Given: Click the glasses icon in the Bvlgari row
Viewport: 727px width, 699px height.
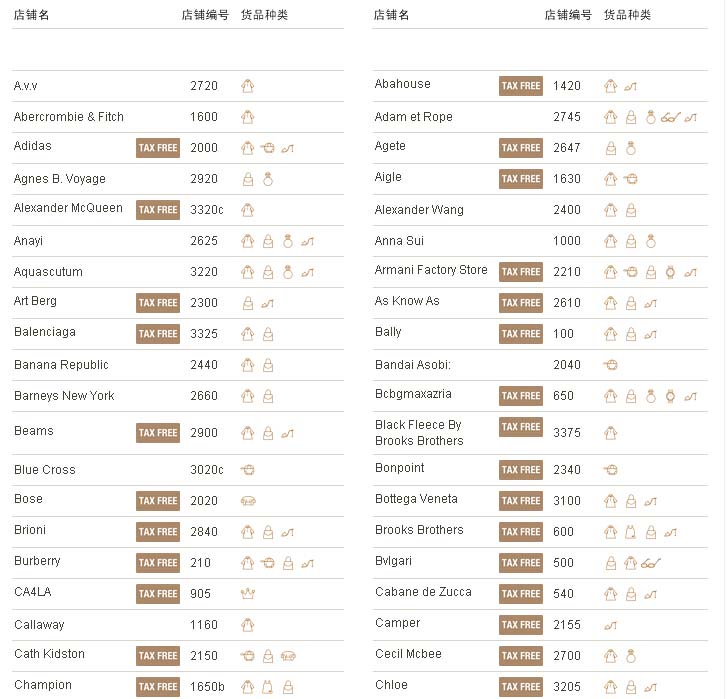Looking at the screenshot, I should click(x=651, y=563).
